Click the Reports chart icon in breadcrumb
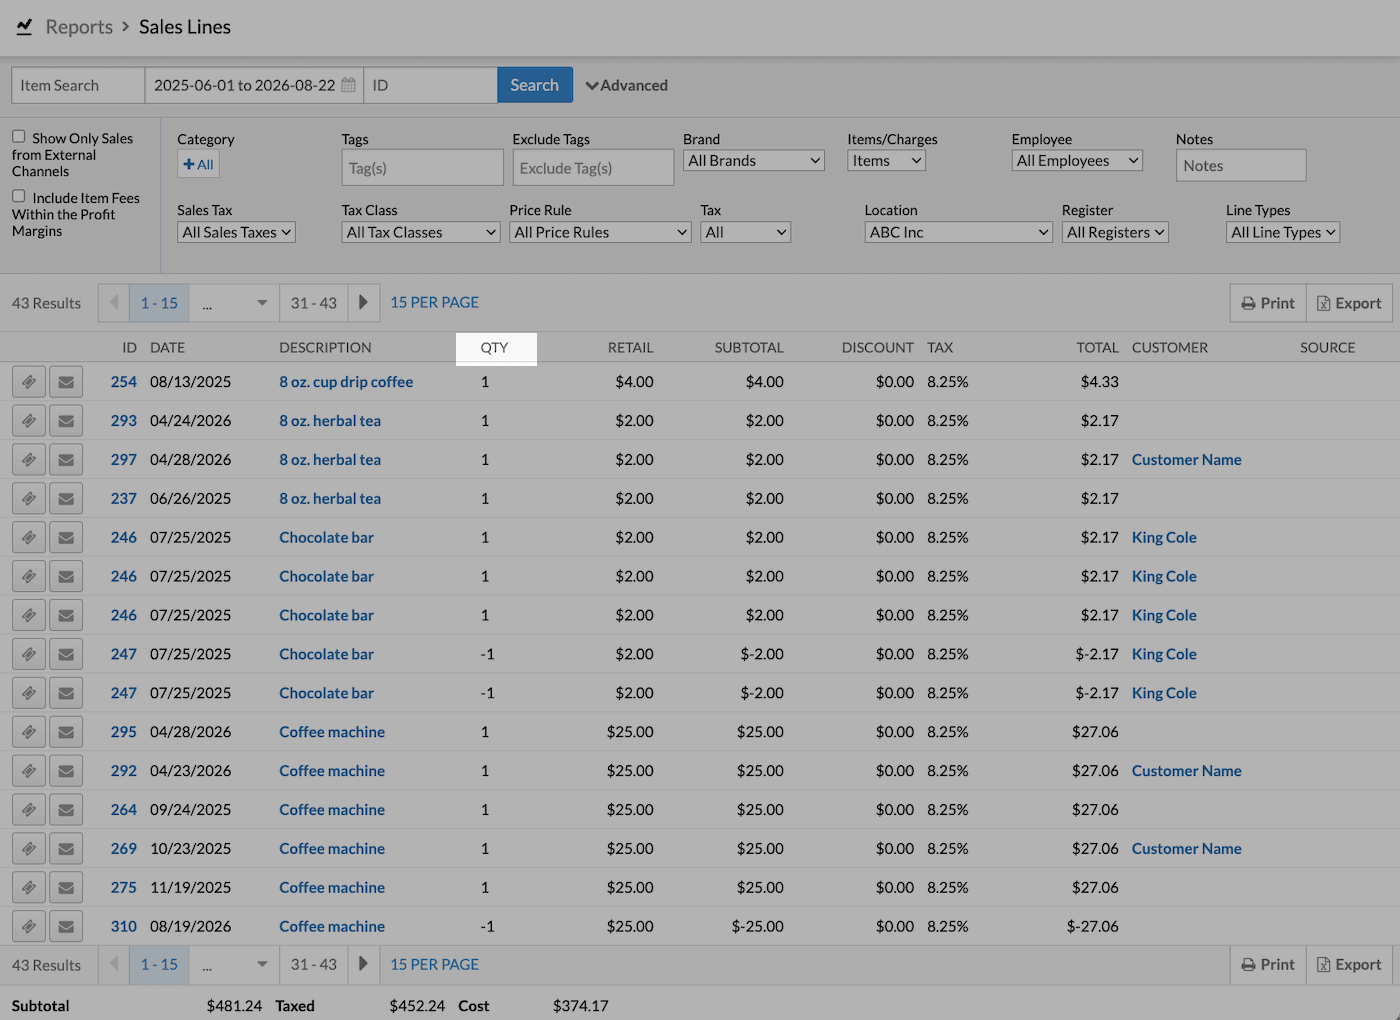 tap(24, 27)
